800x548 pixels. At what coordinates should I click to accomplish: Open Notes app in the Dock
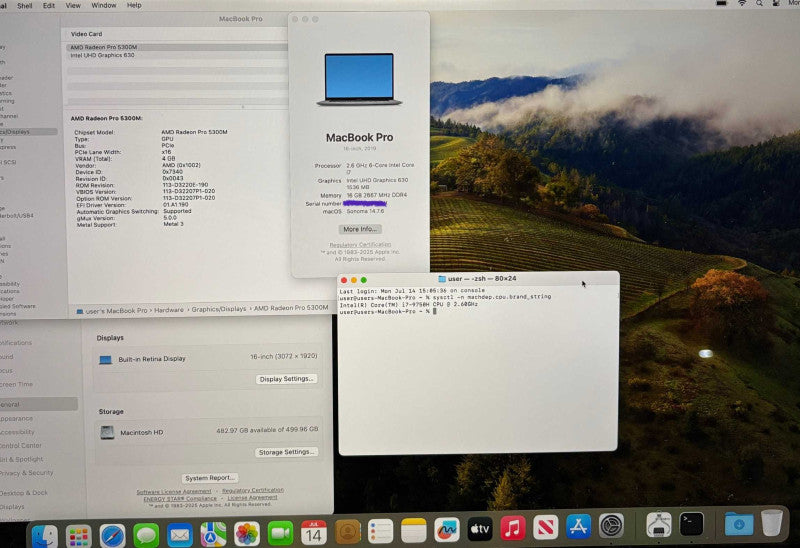tap(414, 531)
